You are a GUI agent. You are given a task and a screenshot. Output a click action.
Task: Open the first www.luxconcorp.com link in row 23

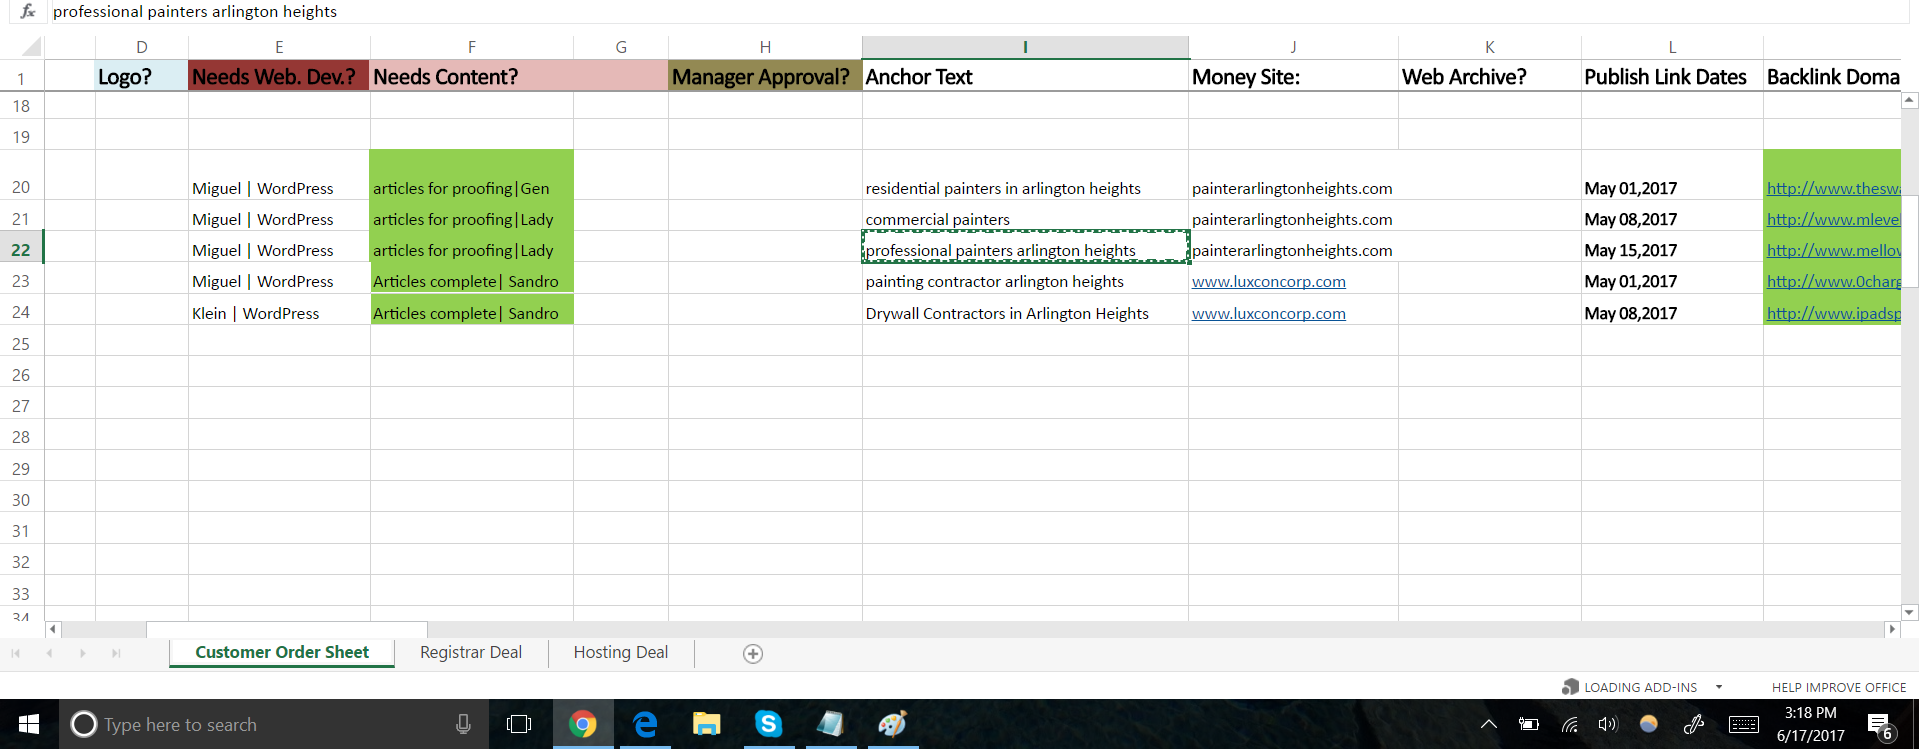click(1268, 282)
